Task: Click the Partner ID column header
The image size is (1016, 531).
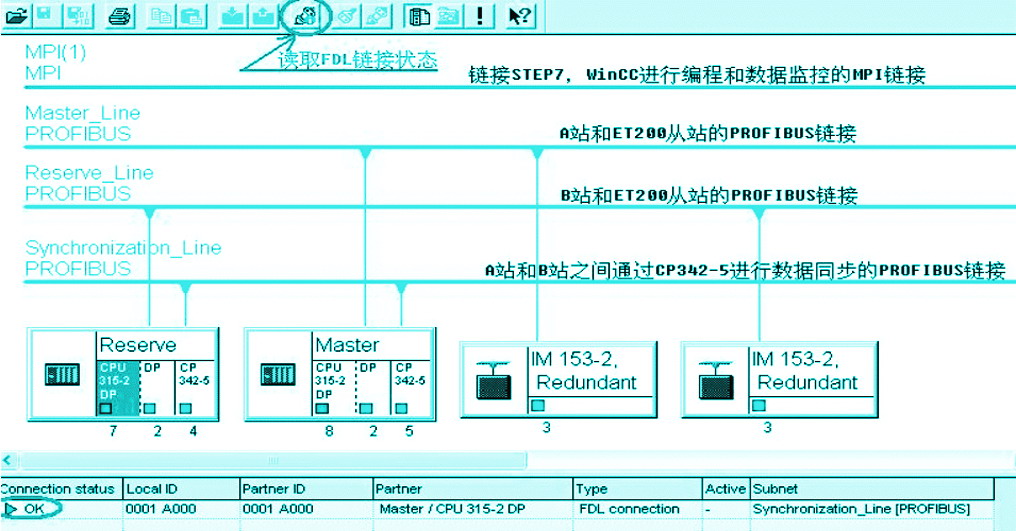Action: point(306,489)
